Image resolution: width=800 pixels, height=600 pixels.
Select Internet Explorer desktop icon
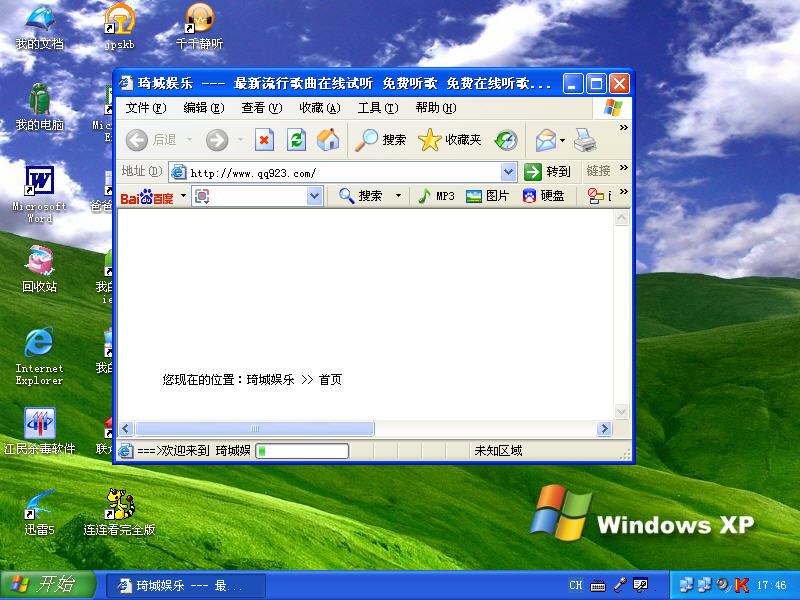pos(40,356)
